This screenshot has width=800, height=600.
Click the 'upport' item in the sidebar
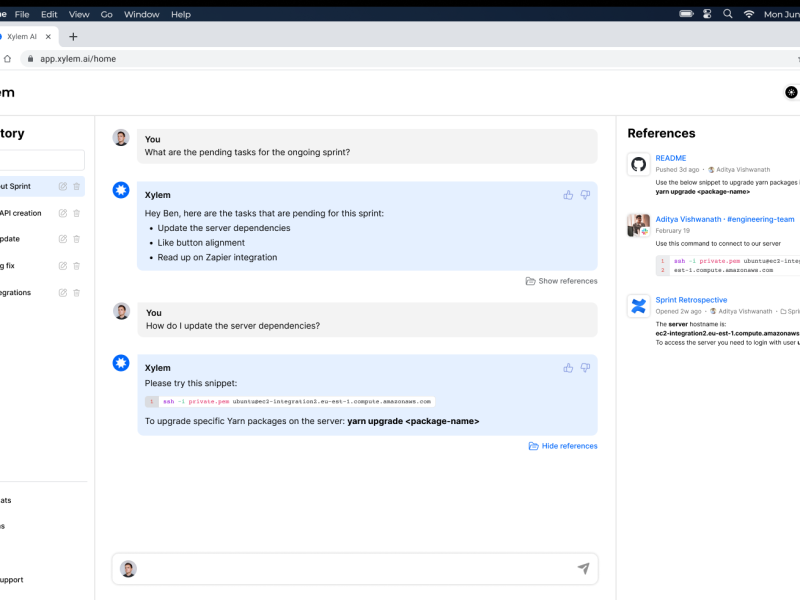(12, 580)
